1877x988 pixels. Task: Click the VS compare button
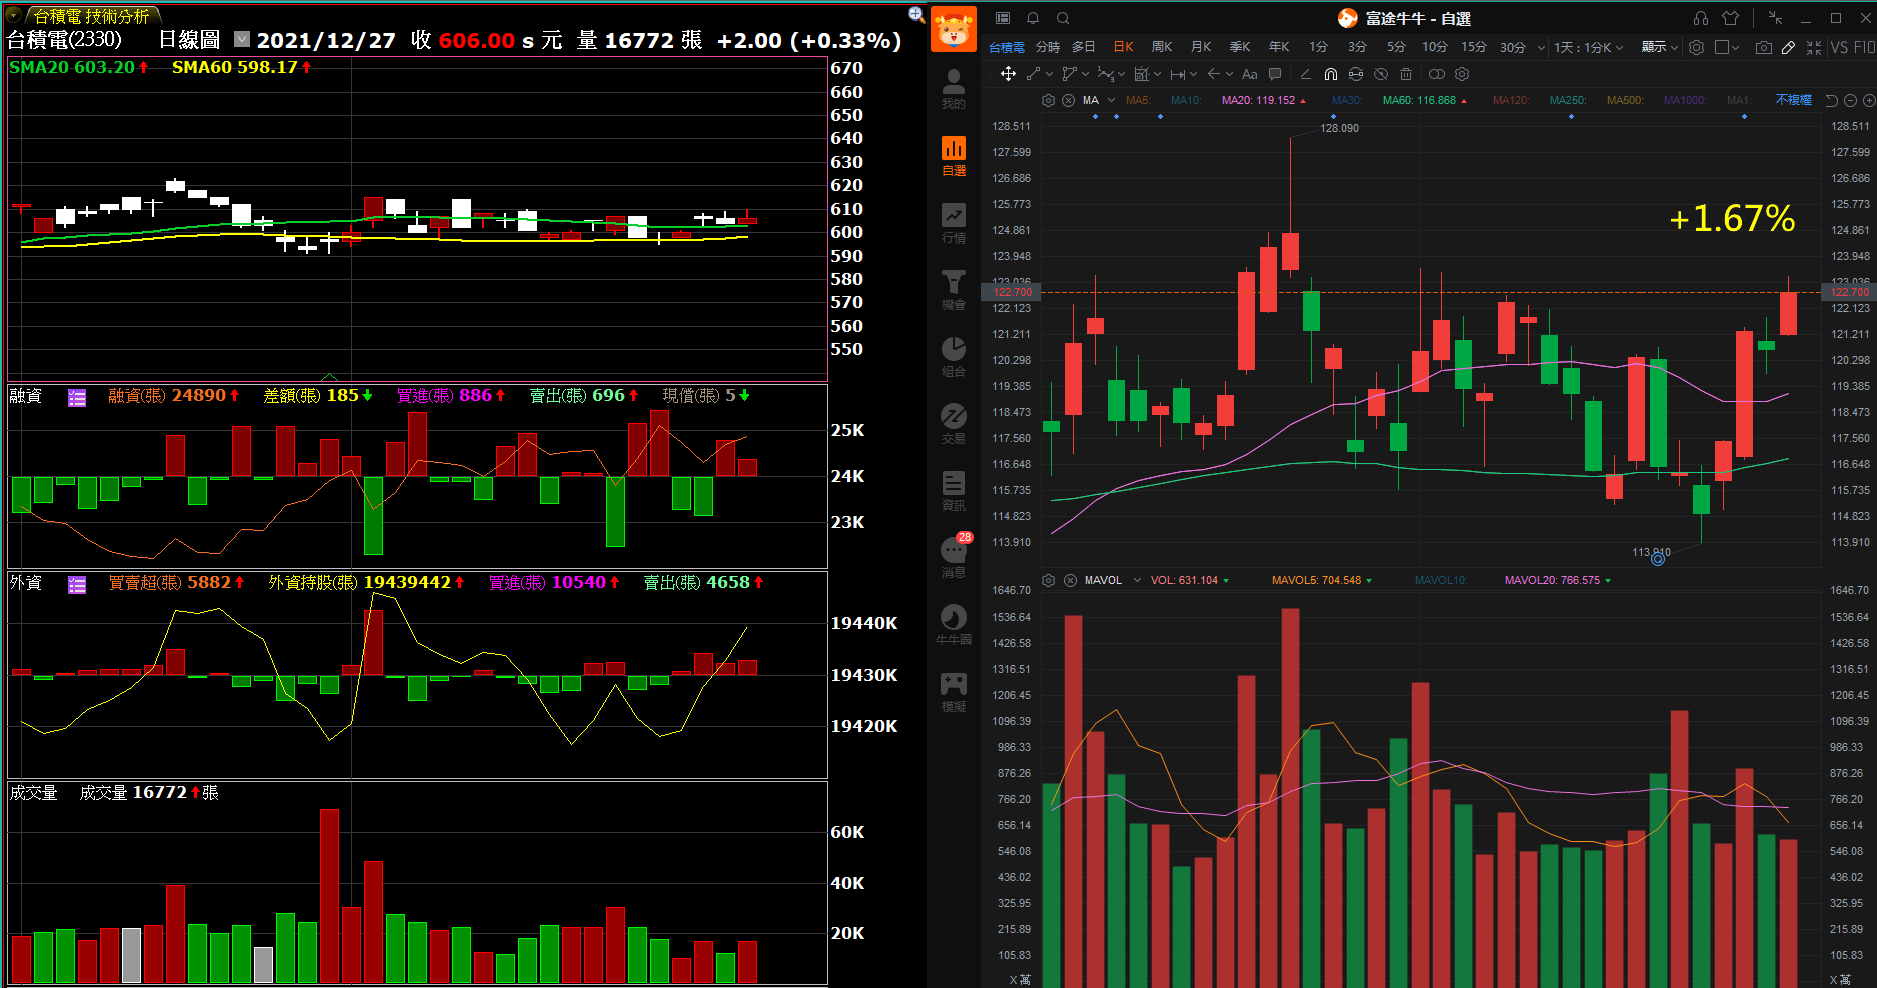click(1838, 47)
